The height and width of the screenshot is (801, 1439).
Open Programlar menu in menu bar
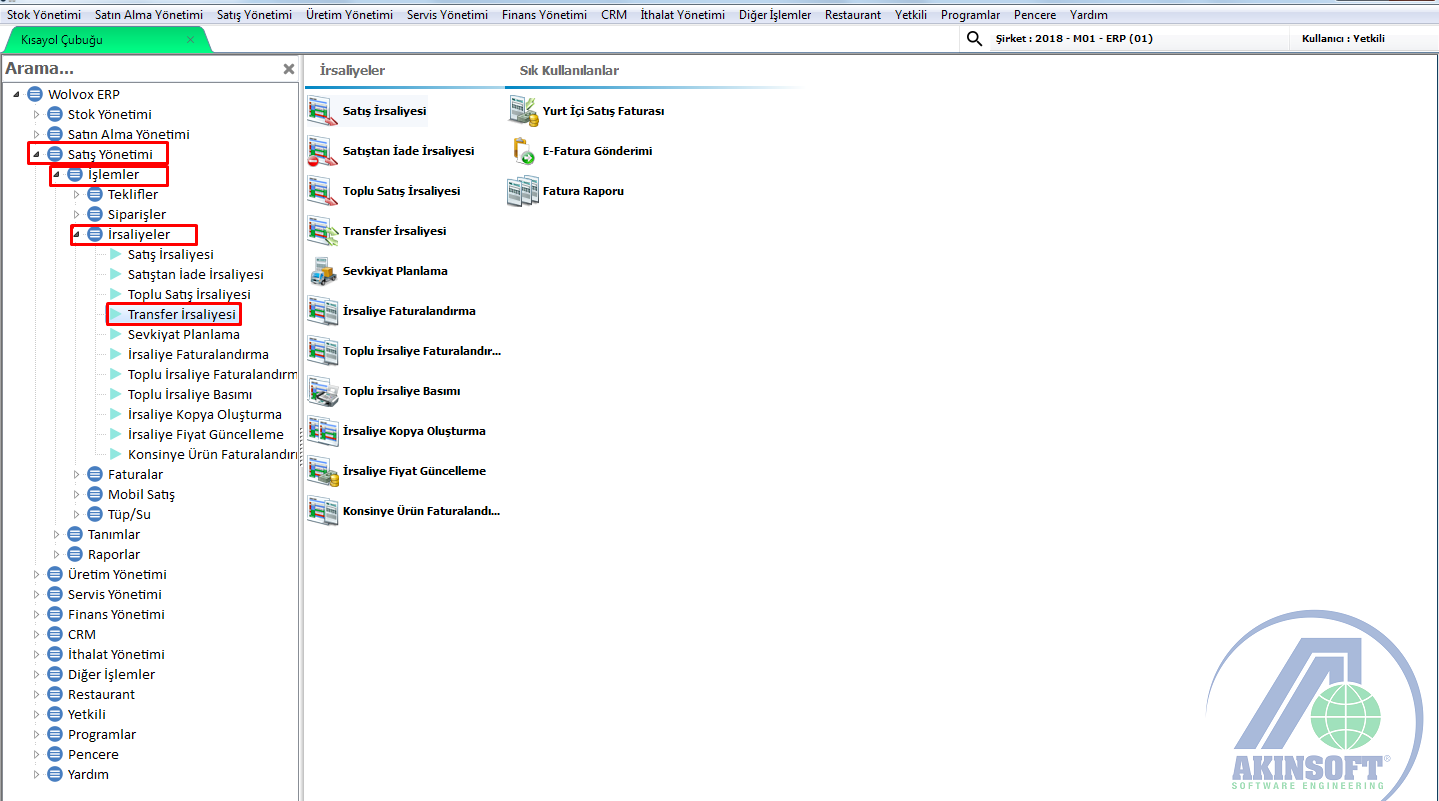970,15
